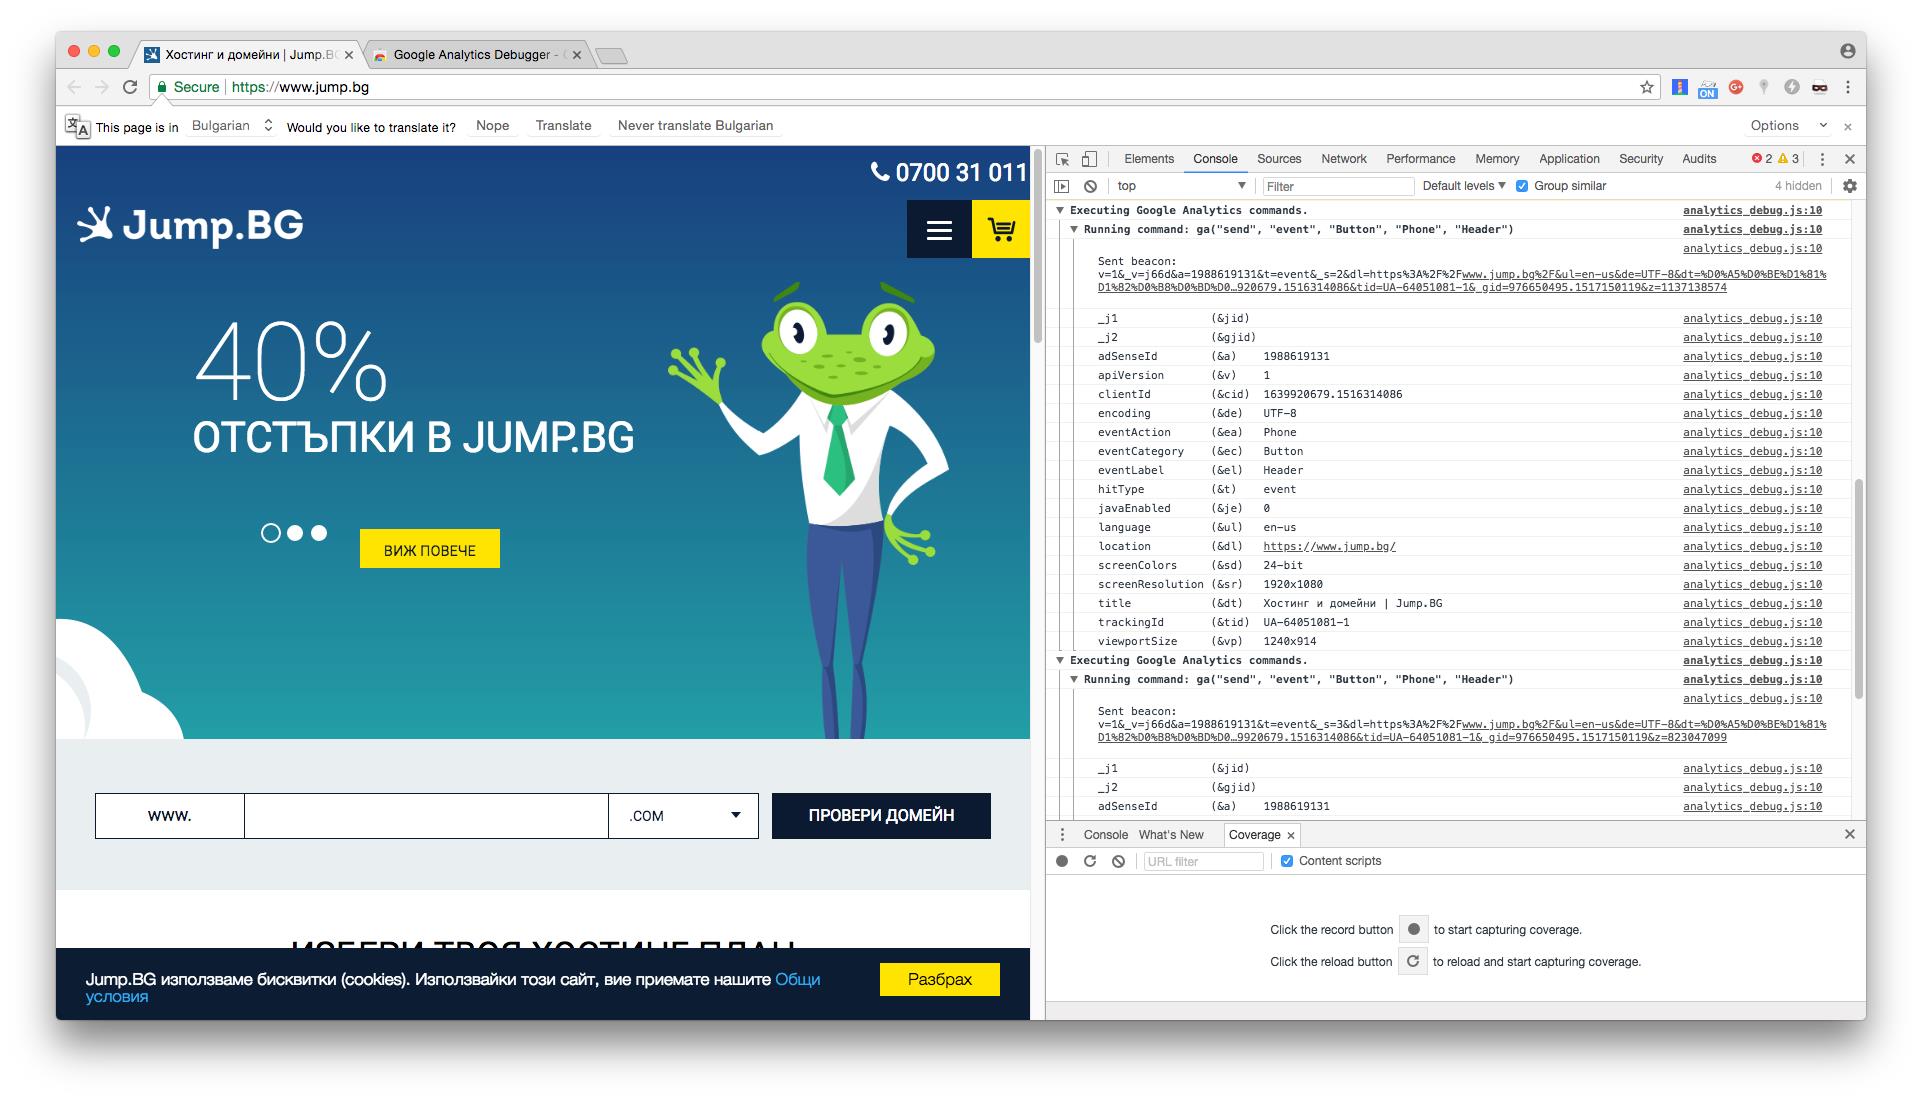Toggle the Group similar checkbox
The image size is (1922, 1100).
click(1522, 186)
